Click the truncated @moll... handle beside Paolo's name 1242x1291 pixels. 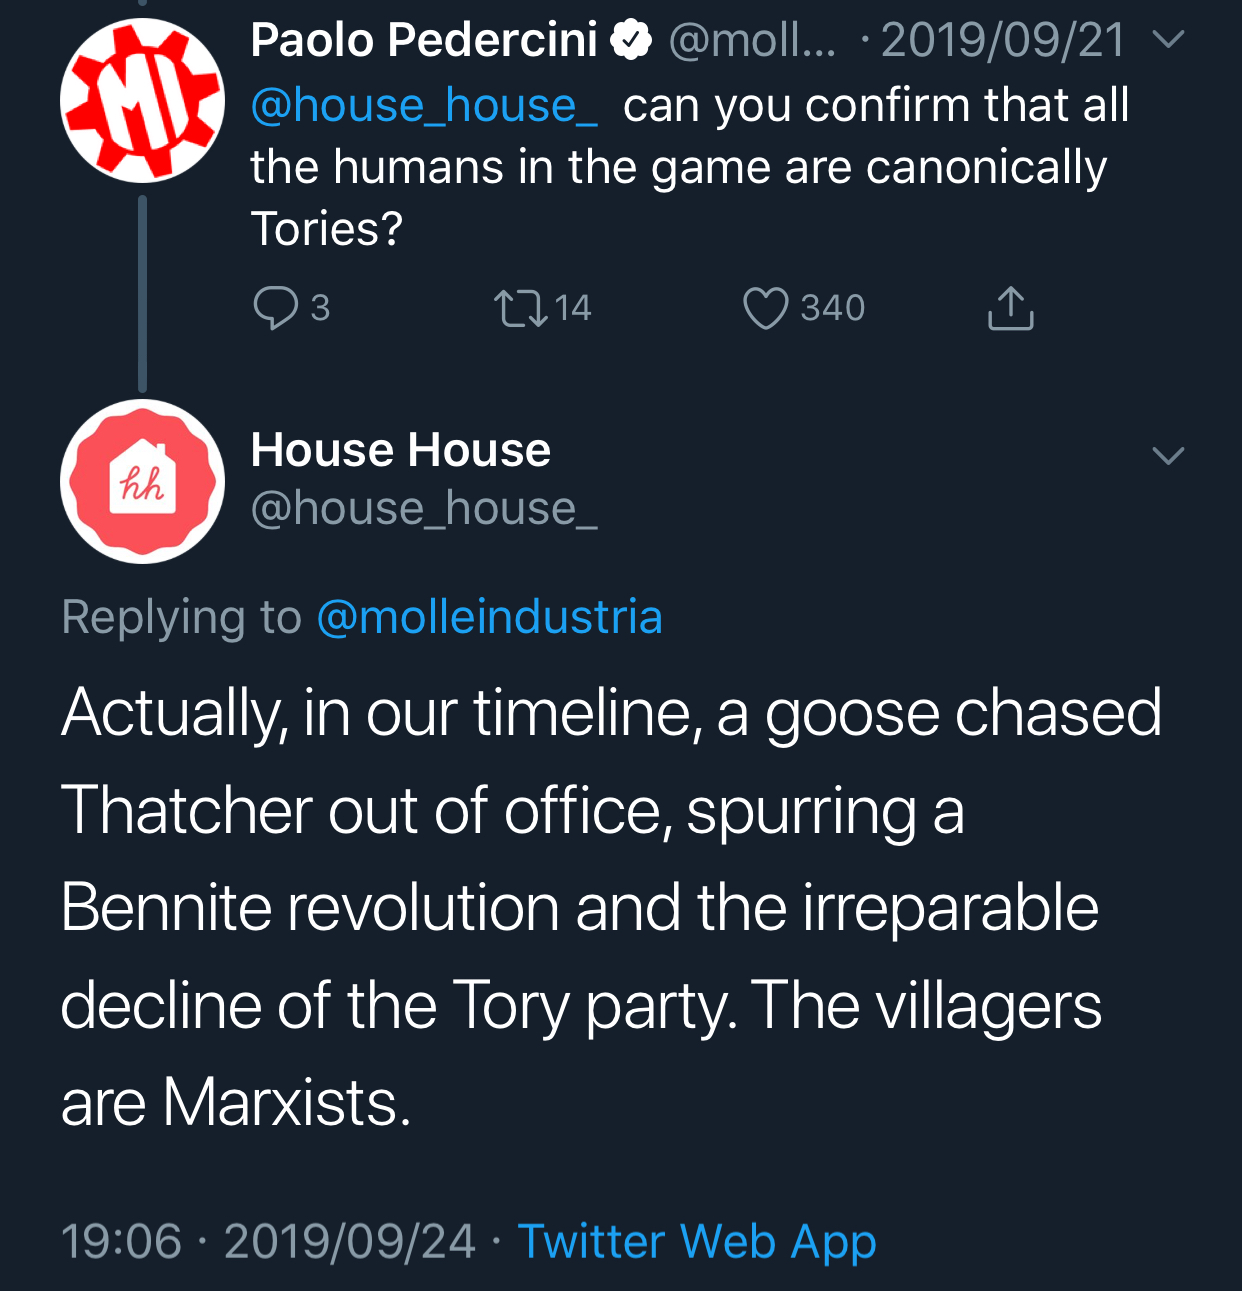pos(751,41)
